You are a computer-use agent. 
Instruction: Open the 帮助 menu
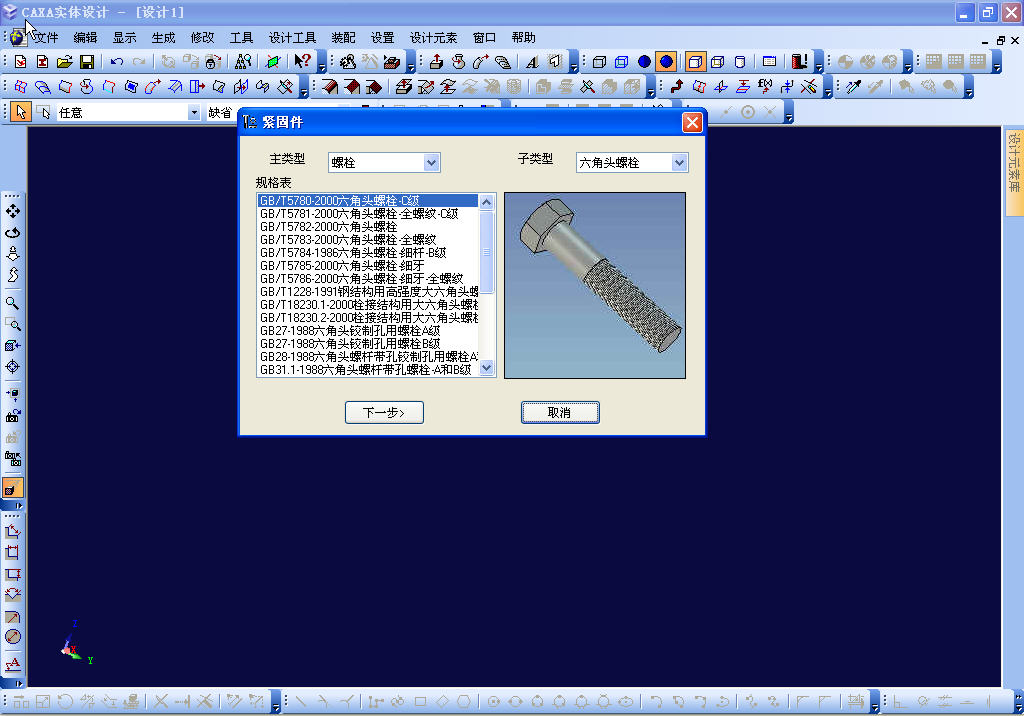524,37
